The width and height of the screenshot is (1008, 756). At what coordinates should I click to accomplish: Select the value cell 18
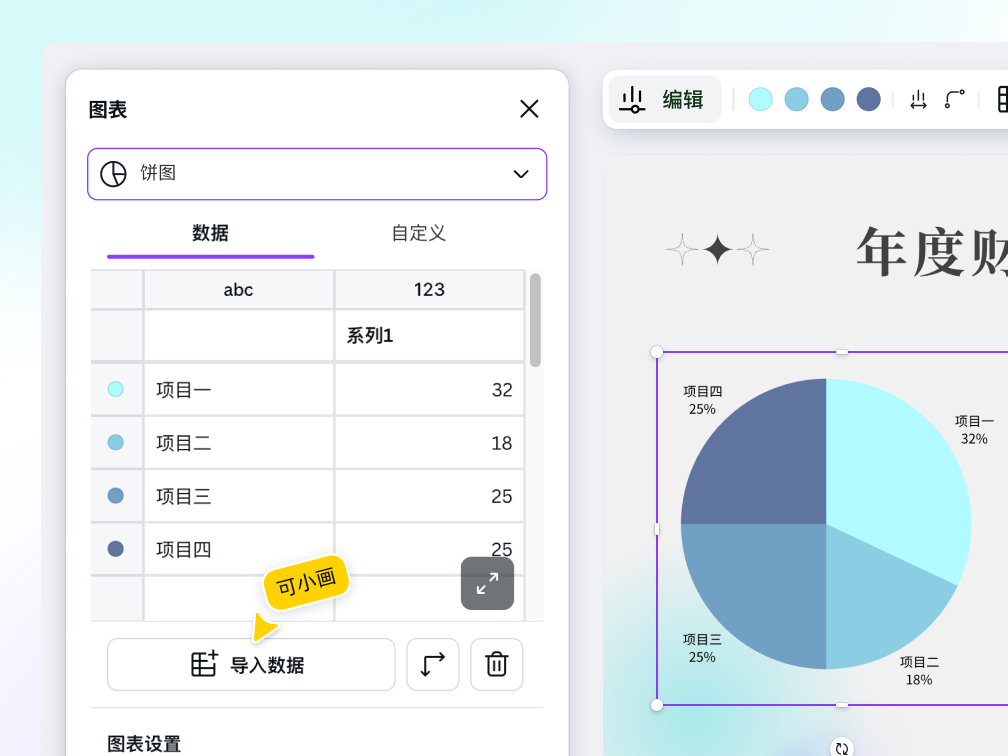pos(429,443)
